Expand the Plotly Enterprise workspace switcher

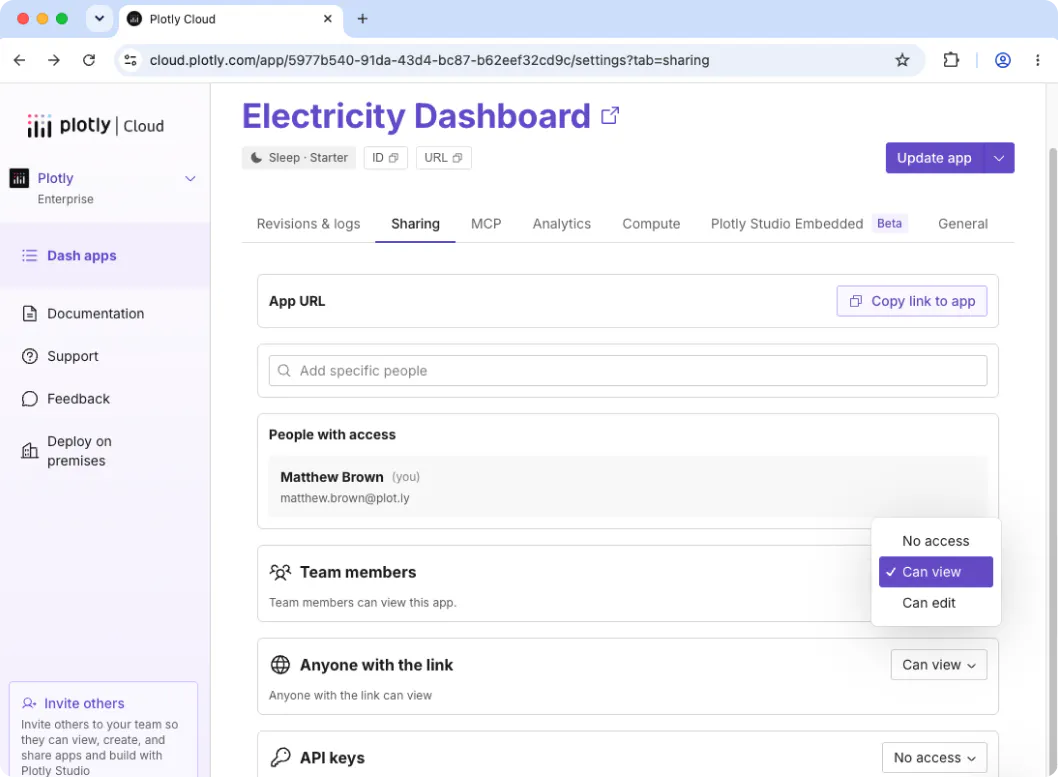(190, 179)
